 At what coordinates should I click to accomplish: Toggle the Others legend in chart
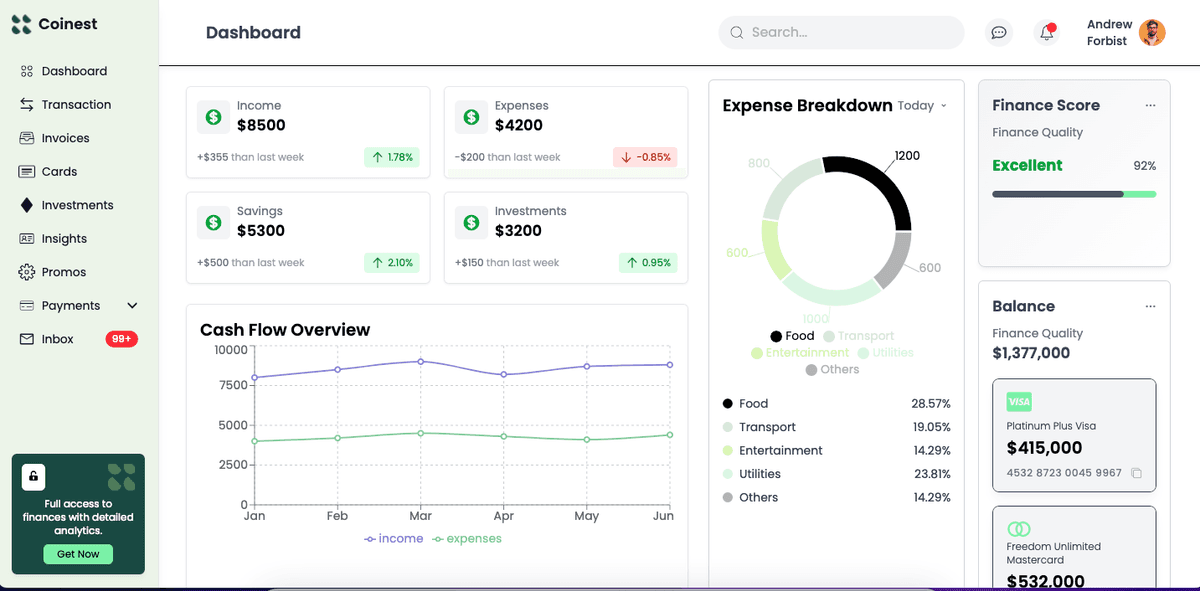[x=832, y=369]
